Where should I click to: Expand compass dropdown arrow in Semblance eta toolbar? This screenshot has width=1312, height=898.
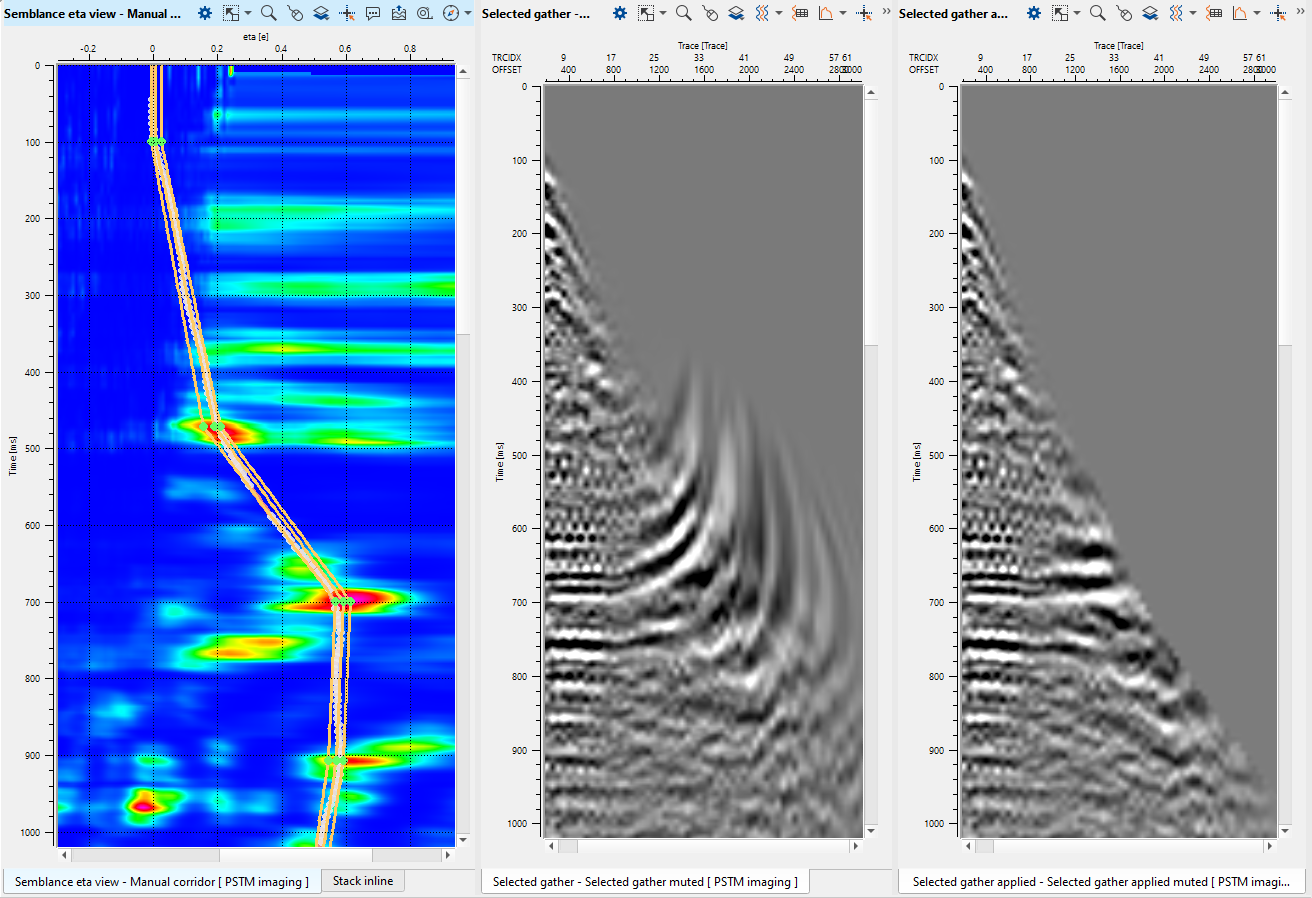[x=466, y=13]
